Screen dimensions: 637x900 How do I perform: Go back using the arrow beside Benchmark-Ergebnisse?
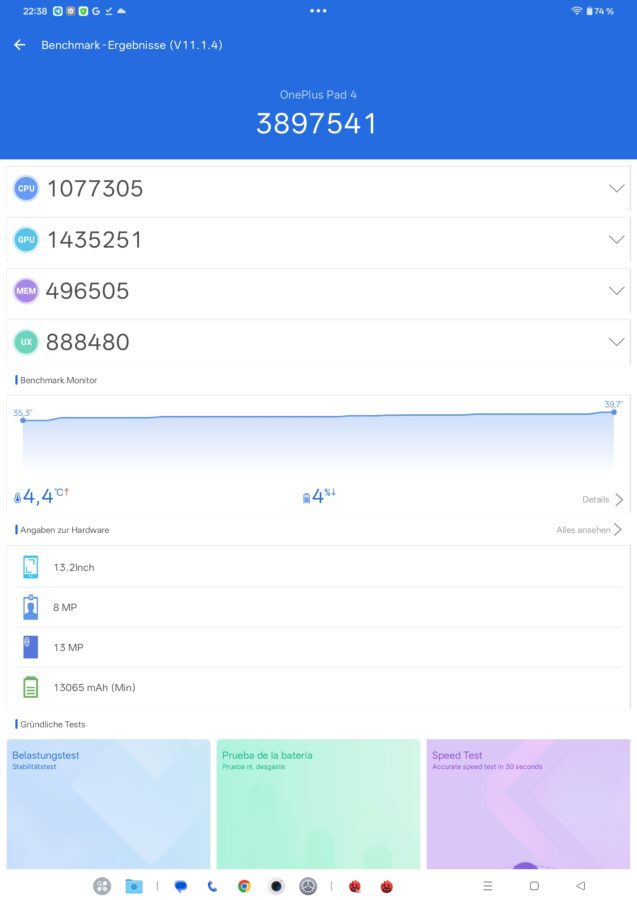coord(20,45)
